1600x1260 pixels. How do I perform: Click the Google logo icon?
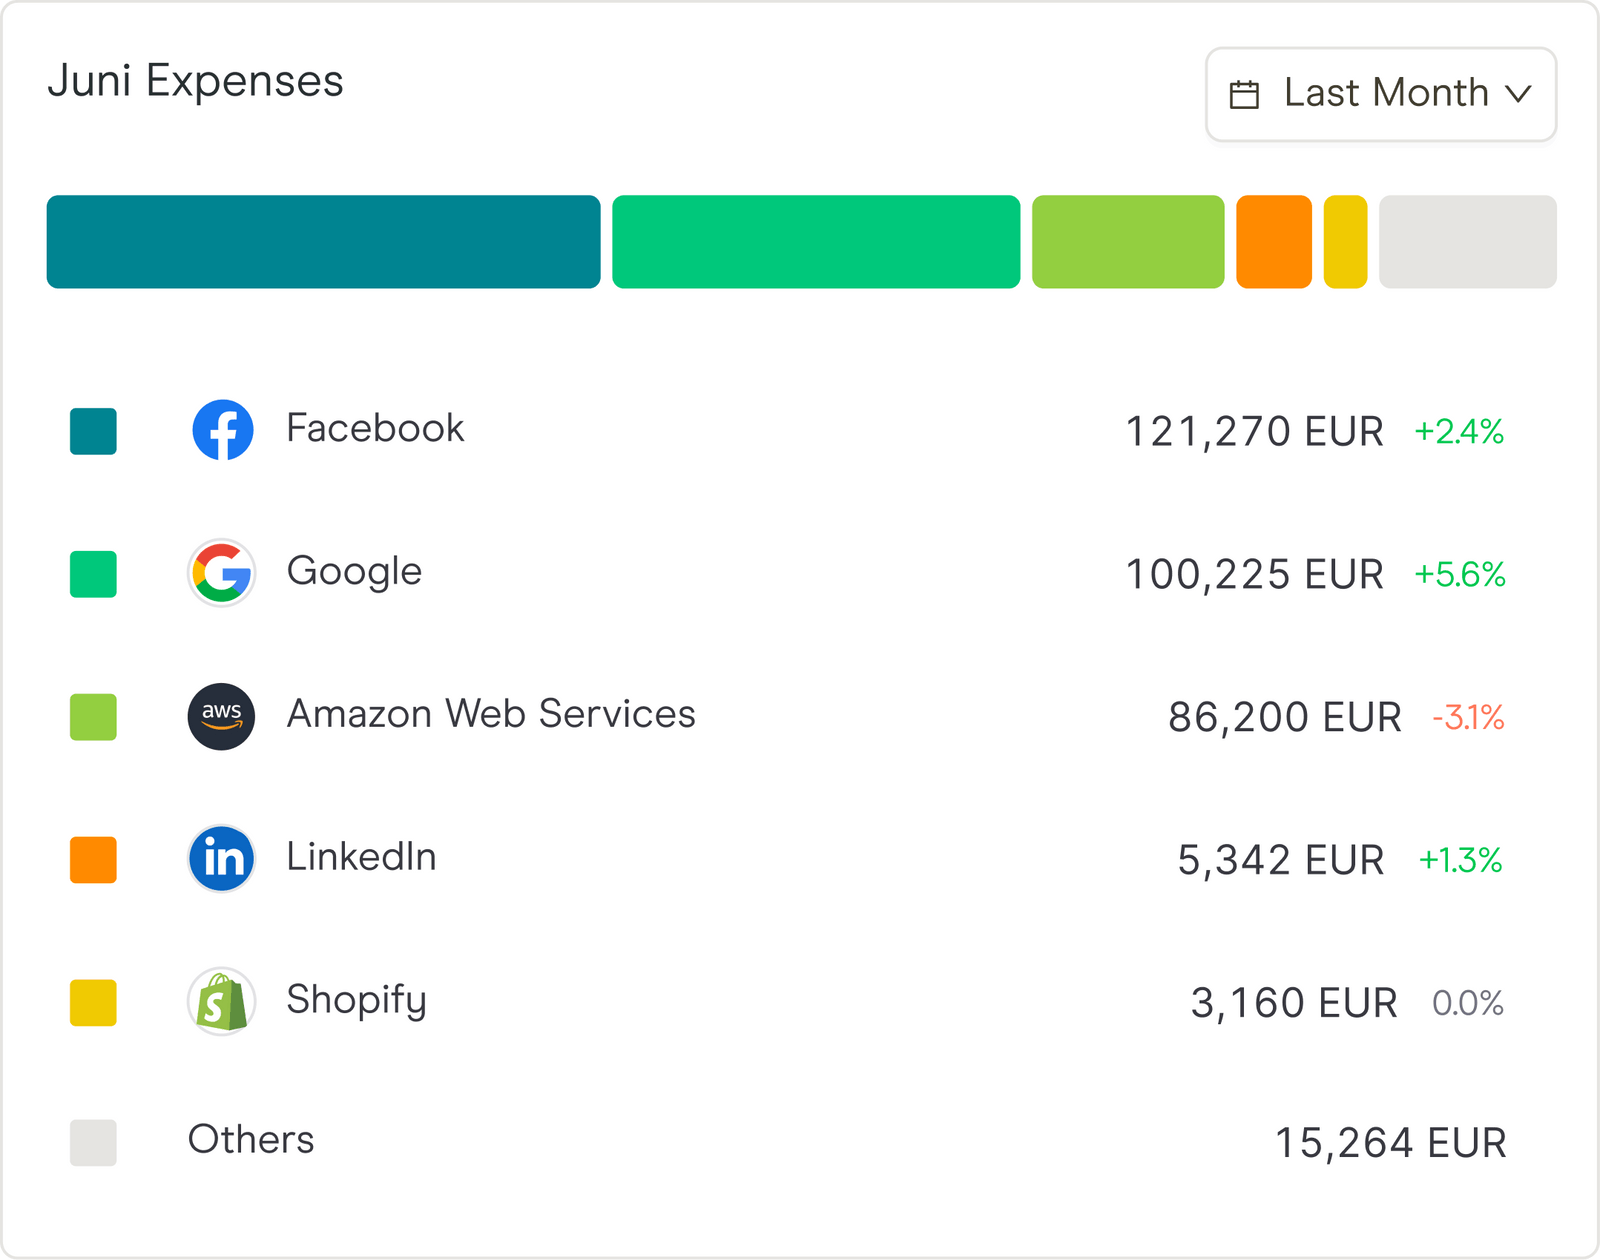pyautogui.click(x=222, y=573)
